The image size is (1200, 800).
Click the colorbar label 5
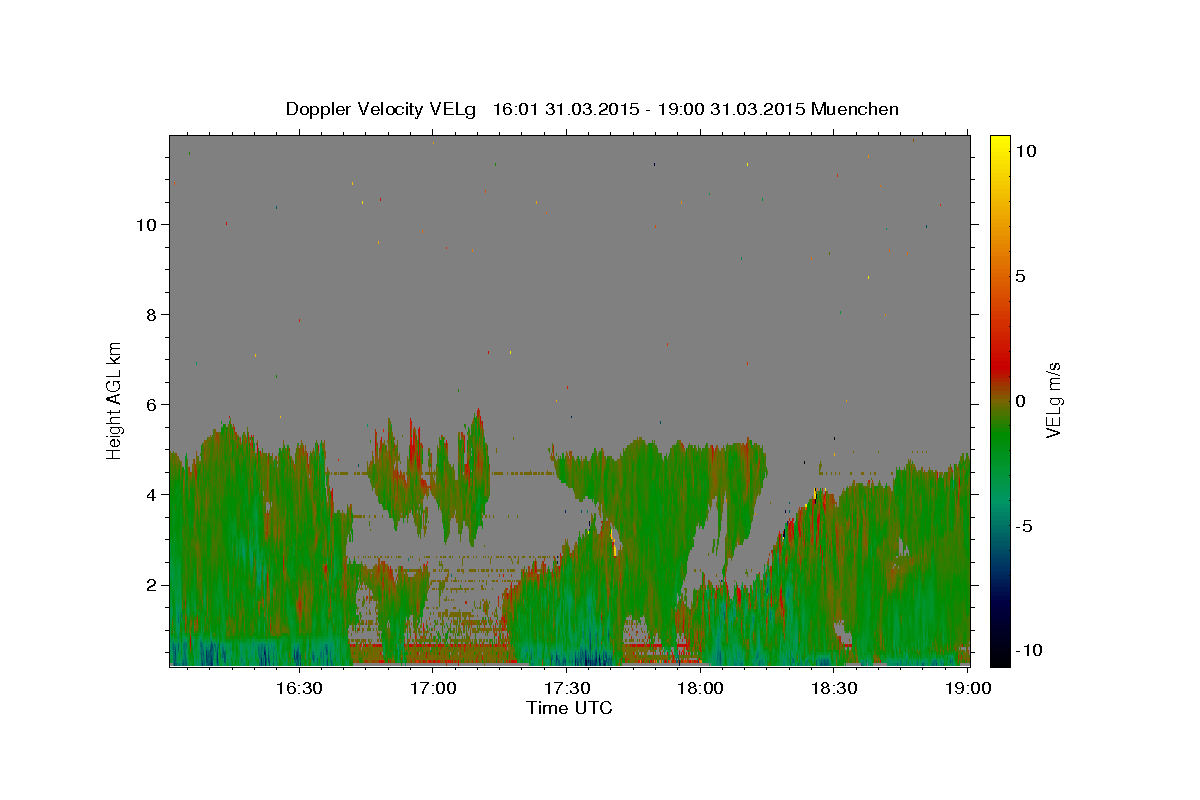(1020, 276)
